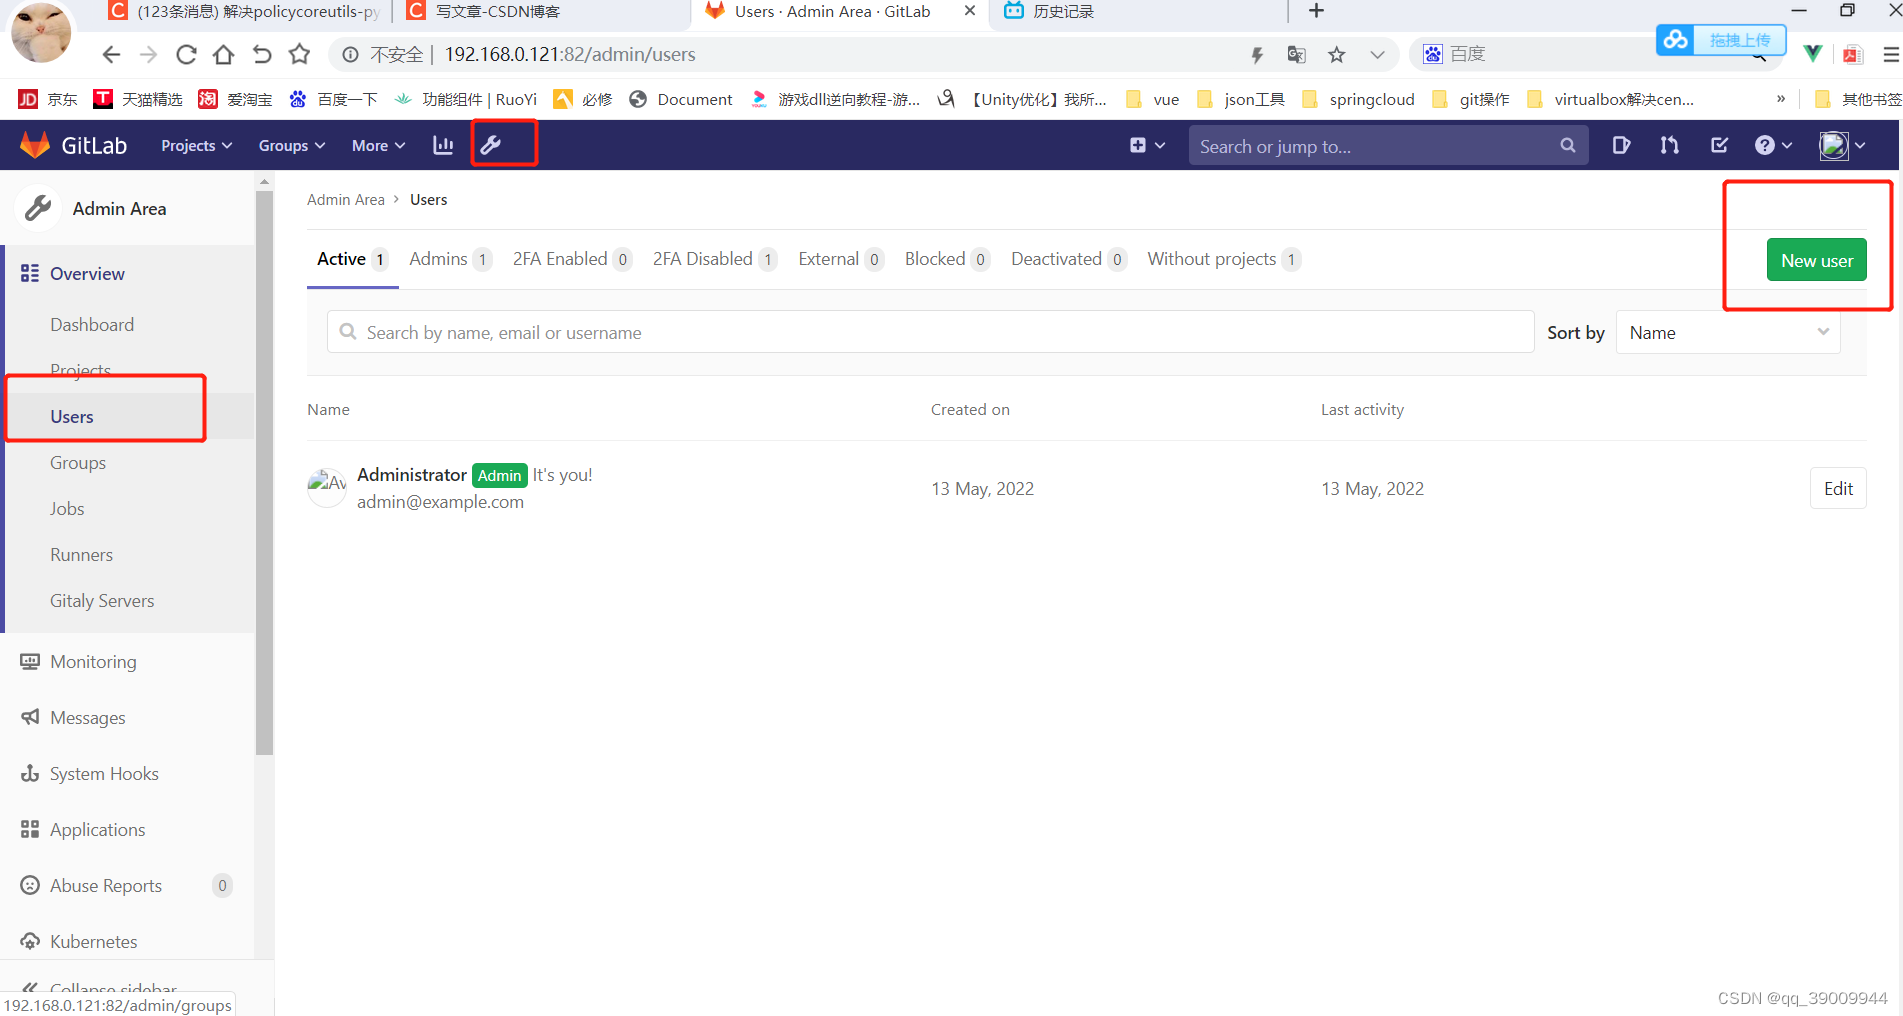1903x1016 pixels.
Task: Open the Projects dropdown in navbar
Action: tap(196, 145)
